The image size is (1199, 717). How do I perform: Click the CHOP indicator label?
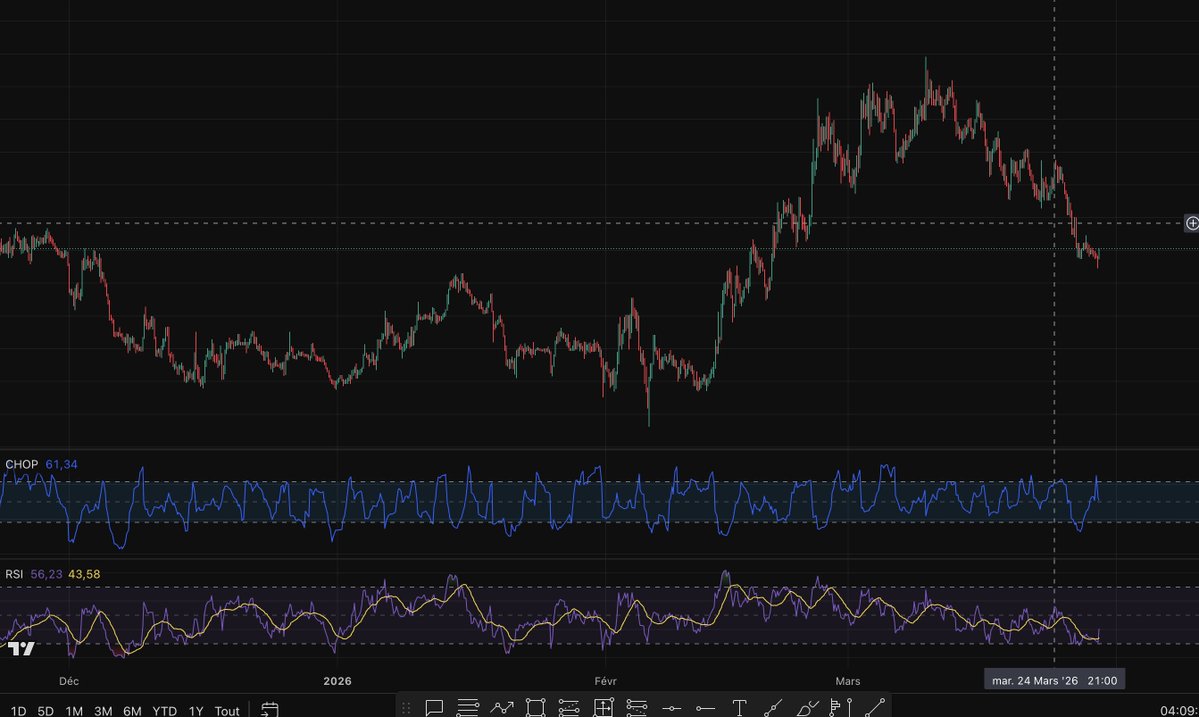(21, 464)
